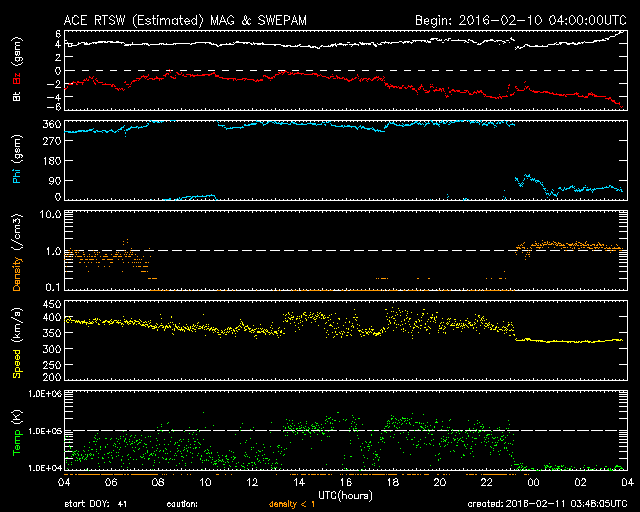Click the '1.0' tick on the Density axis
The width and height of the screenshot is (640, 512).
click(53, 252)
